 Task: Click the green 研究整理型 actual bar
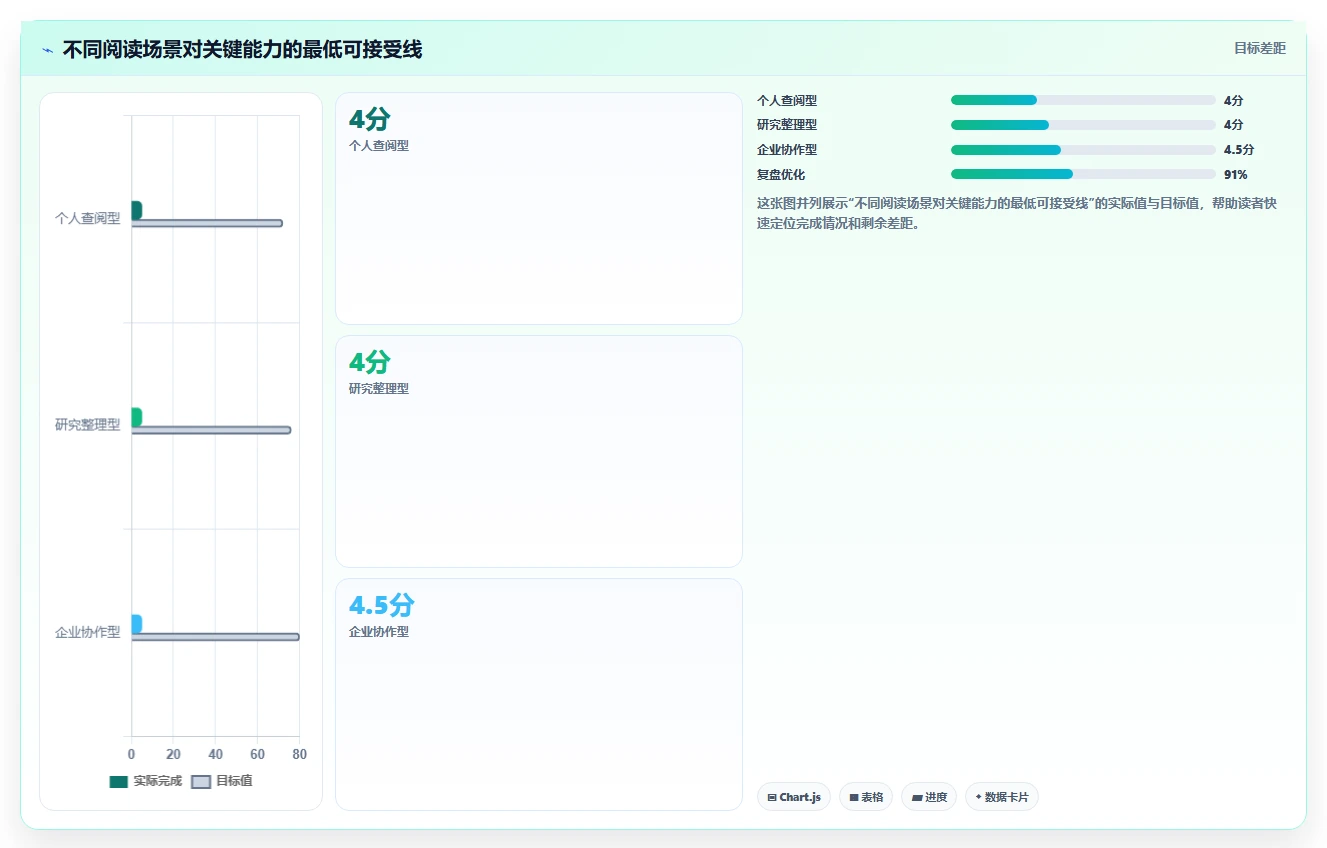coord(137,417)
